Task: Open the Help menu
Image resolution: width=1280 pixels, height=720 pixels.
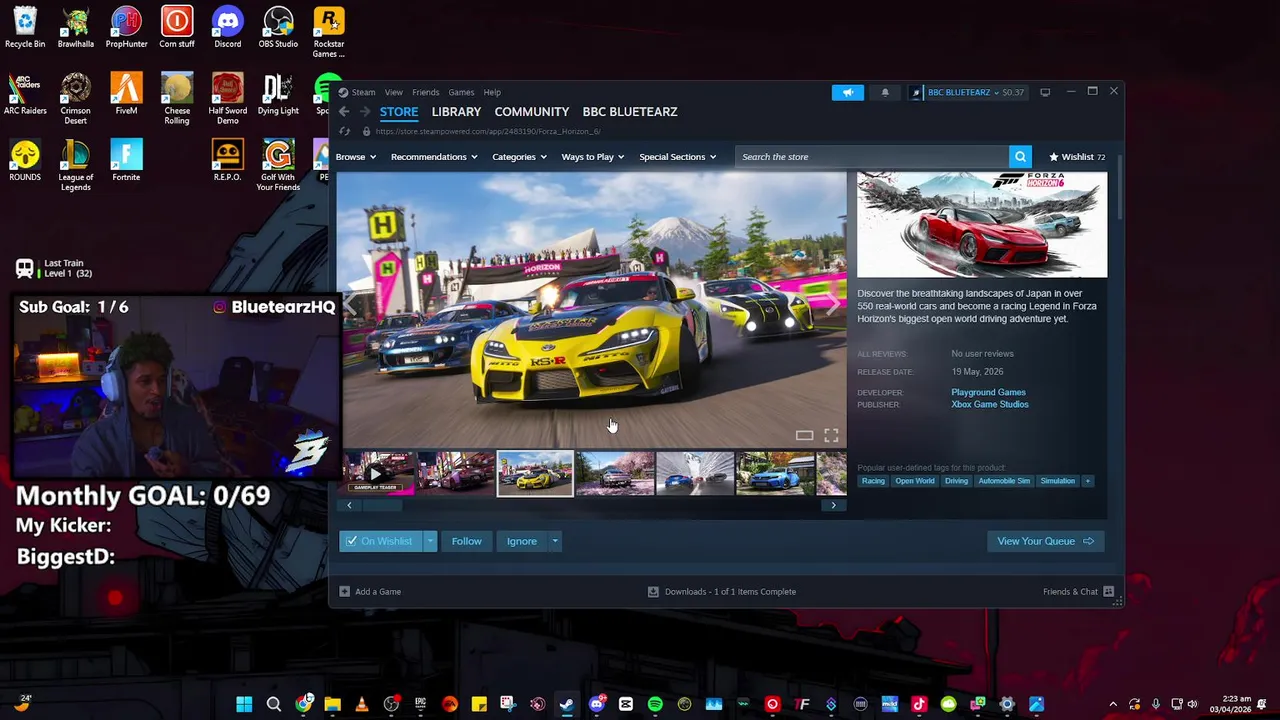Action: [x=492, y=92]
